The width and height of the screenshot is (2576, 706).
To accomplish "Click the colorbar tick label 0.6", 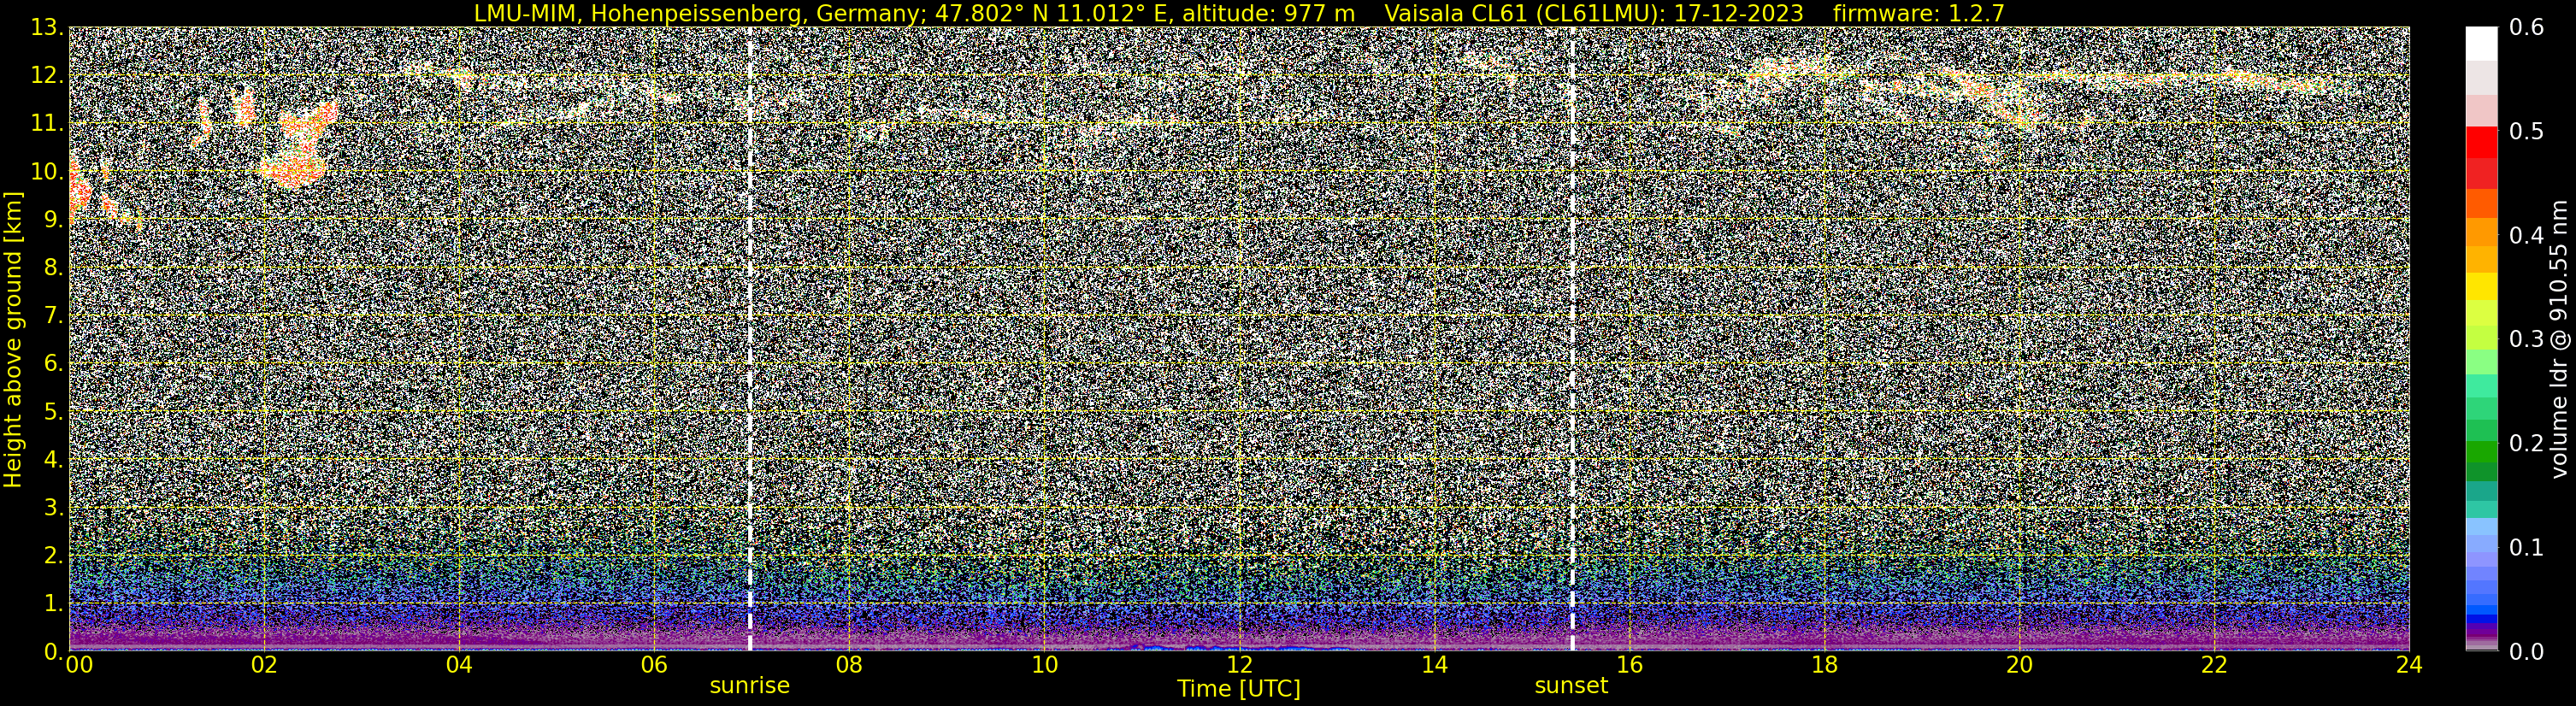I will [2526, 27].
